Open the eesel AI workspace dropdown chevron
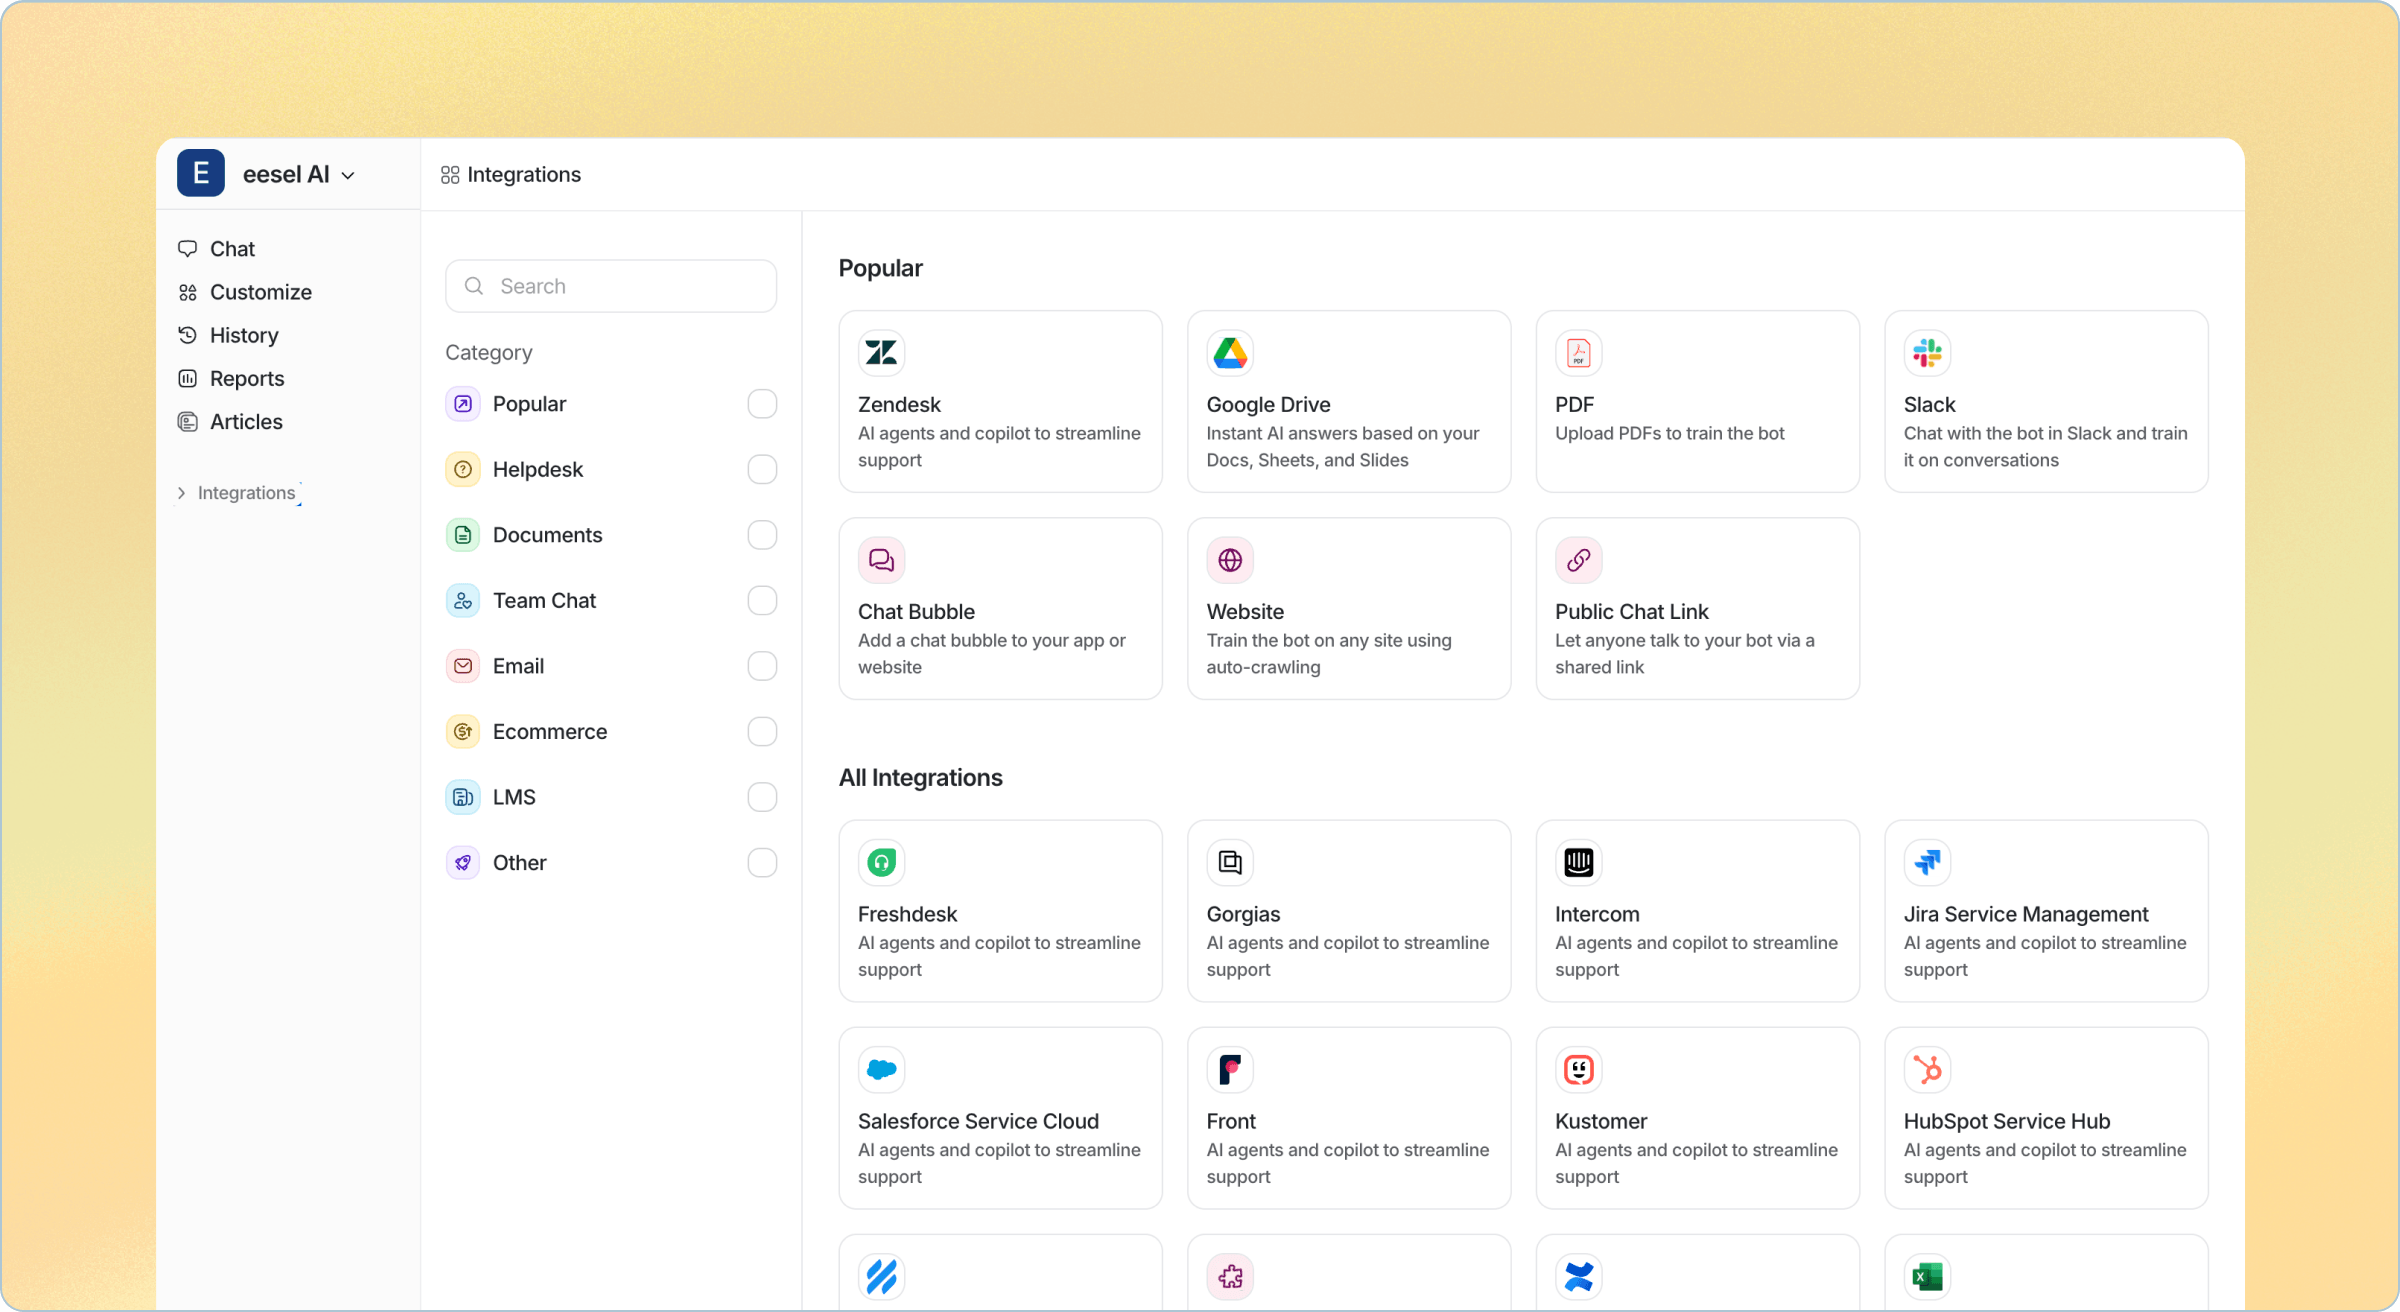This screenshot has width=2400, height=1312. tap(348, 176)
